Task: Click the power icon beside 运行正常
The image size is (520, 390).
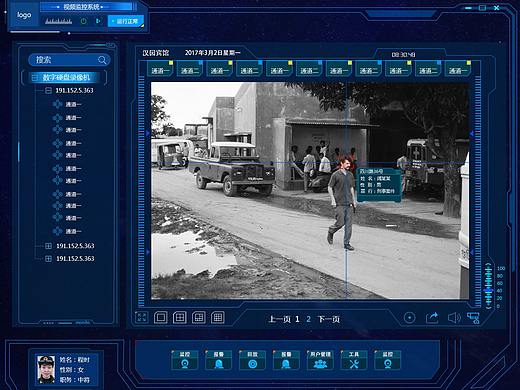Action: click(83, 21)
